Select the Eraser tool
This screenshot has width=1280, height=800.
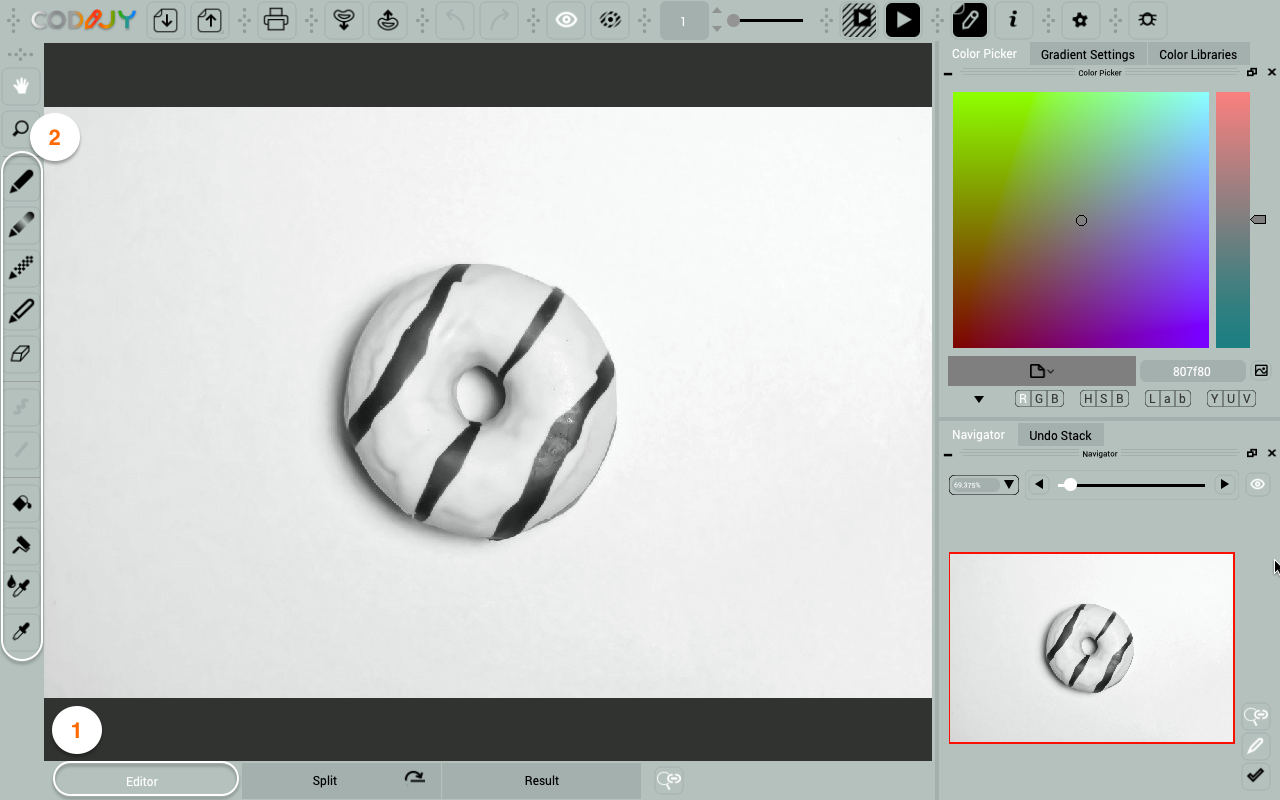21,354
